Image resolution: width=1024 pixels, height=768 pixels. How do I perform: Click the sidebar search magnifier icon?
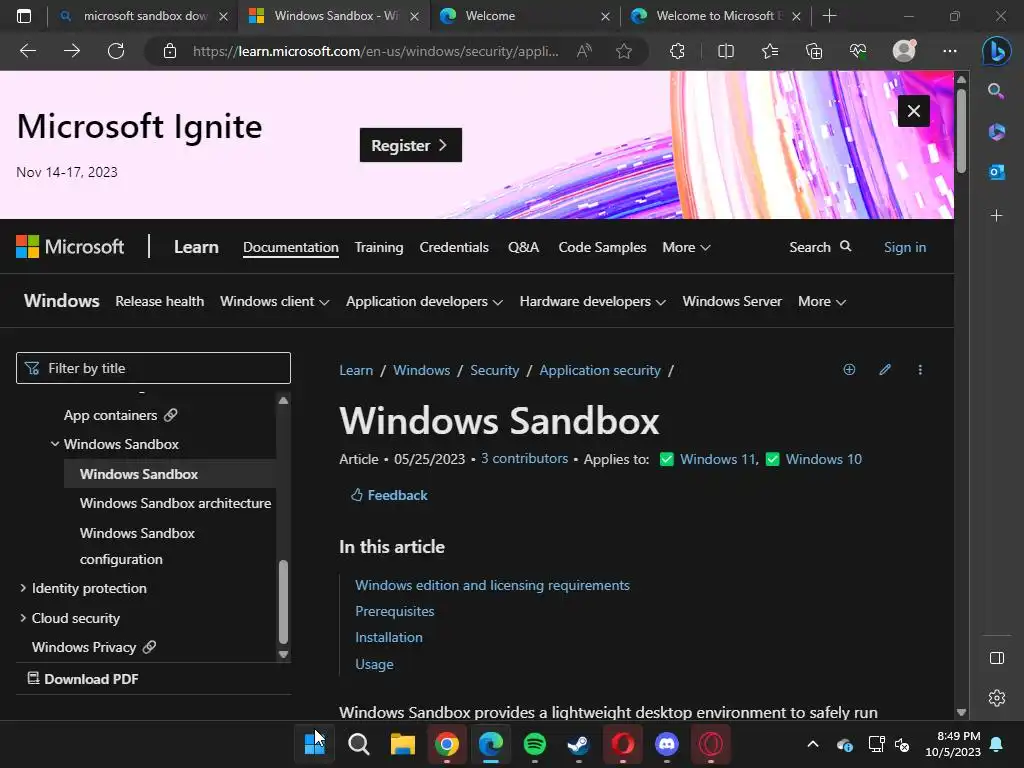pyautogui.click(x=996, y=91)
